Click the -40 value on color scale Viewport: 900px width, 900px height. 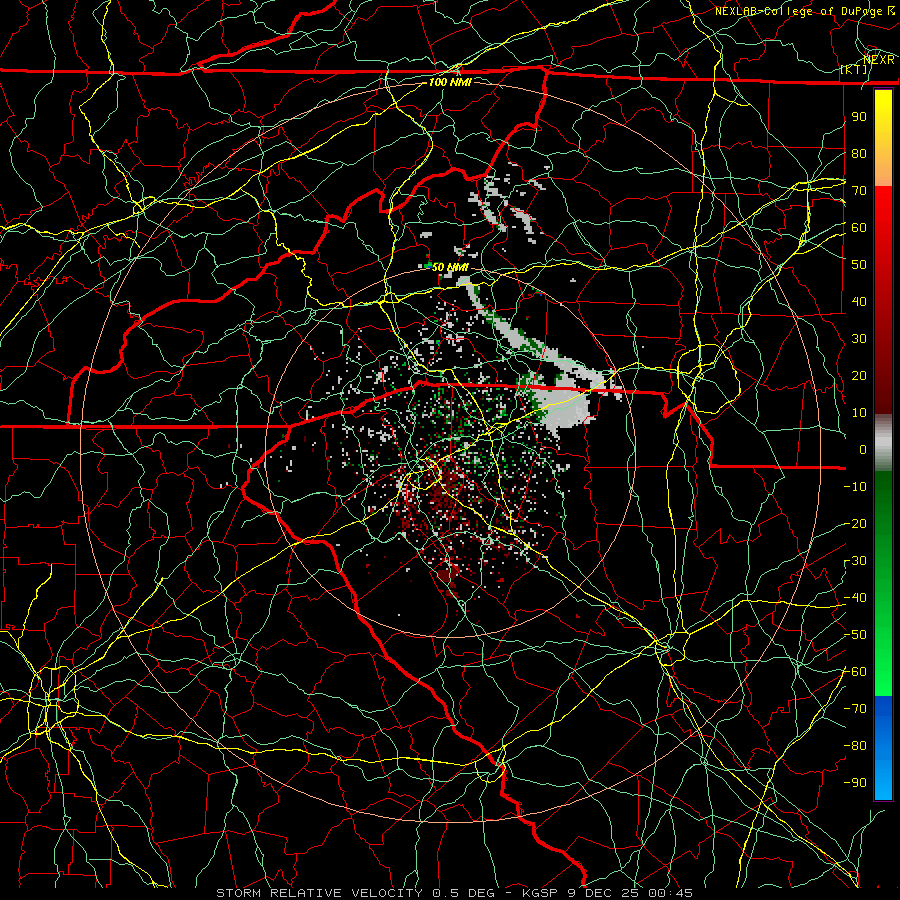point(855,598)
